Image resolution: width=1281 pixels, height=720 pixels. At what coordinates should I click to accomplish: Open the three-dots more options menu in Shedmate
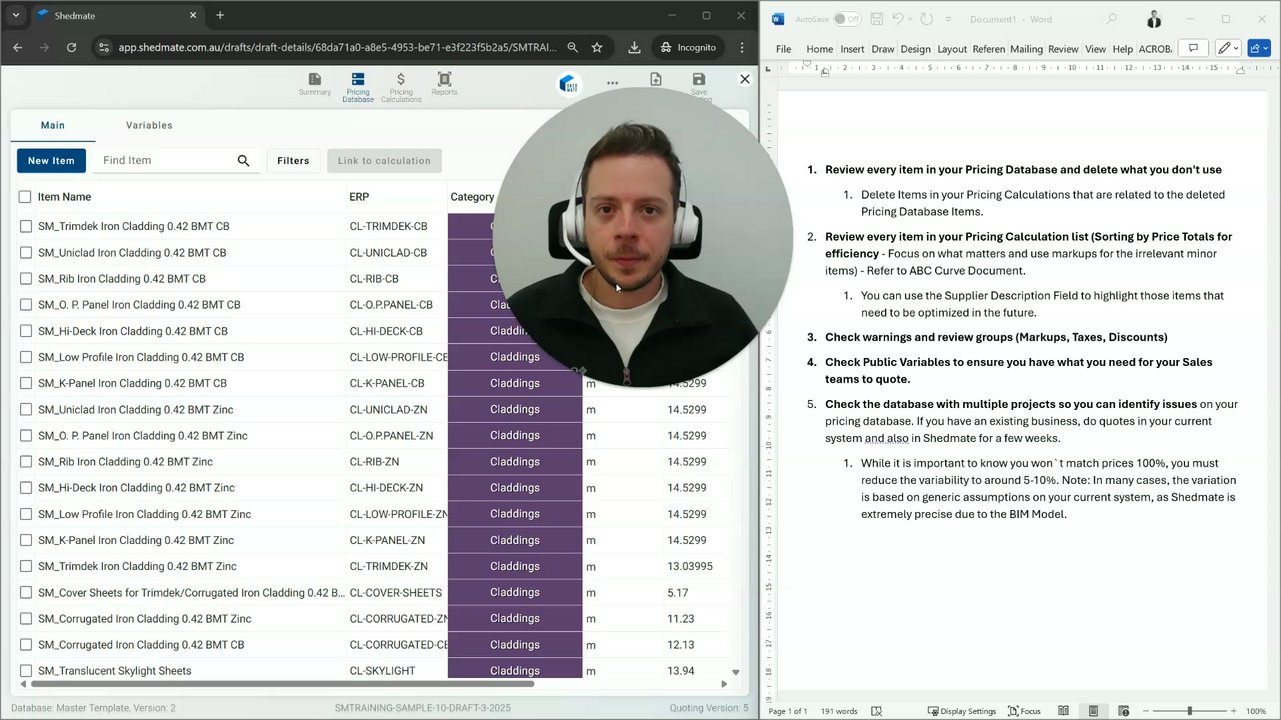point(612,84)
